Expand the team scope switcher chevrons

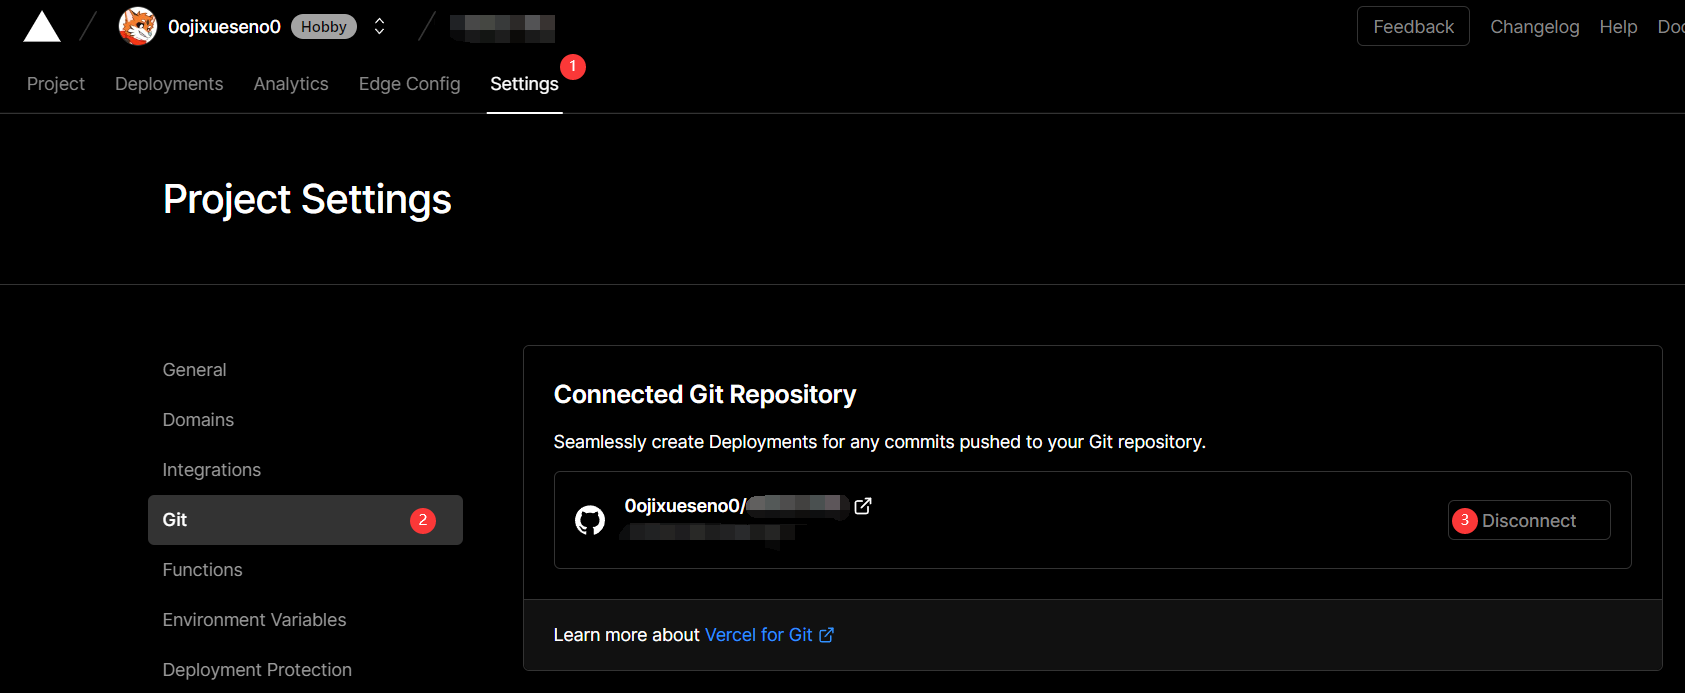coord(380,27)
